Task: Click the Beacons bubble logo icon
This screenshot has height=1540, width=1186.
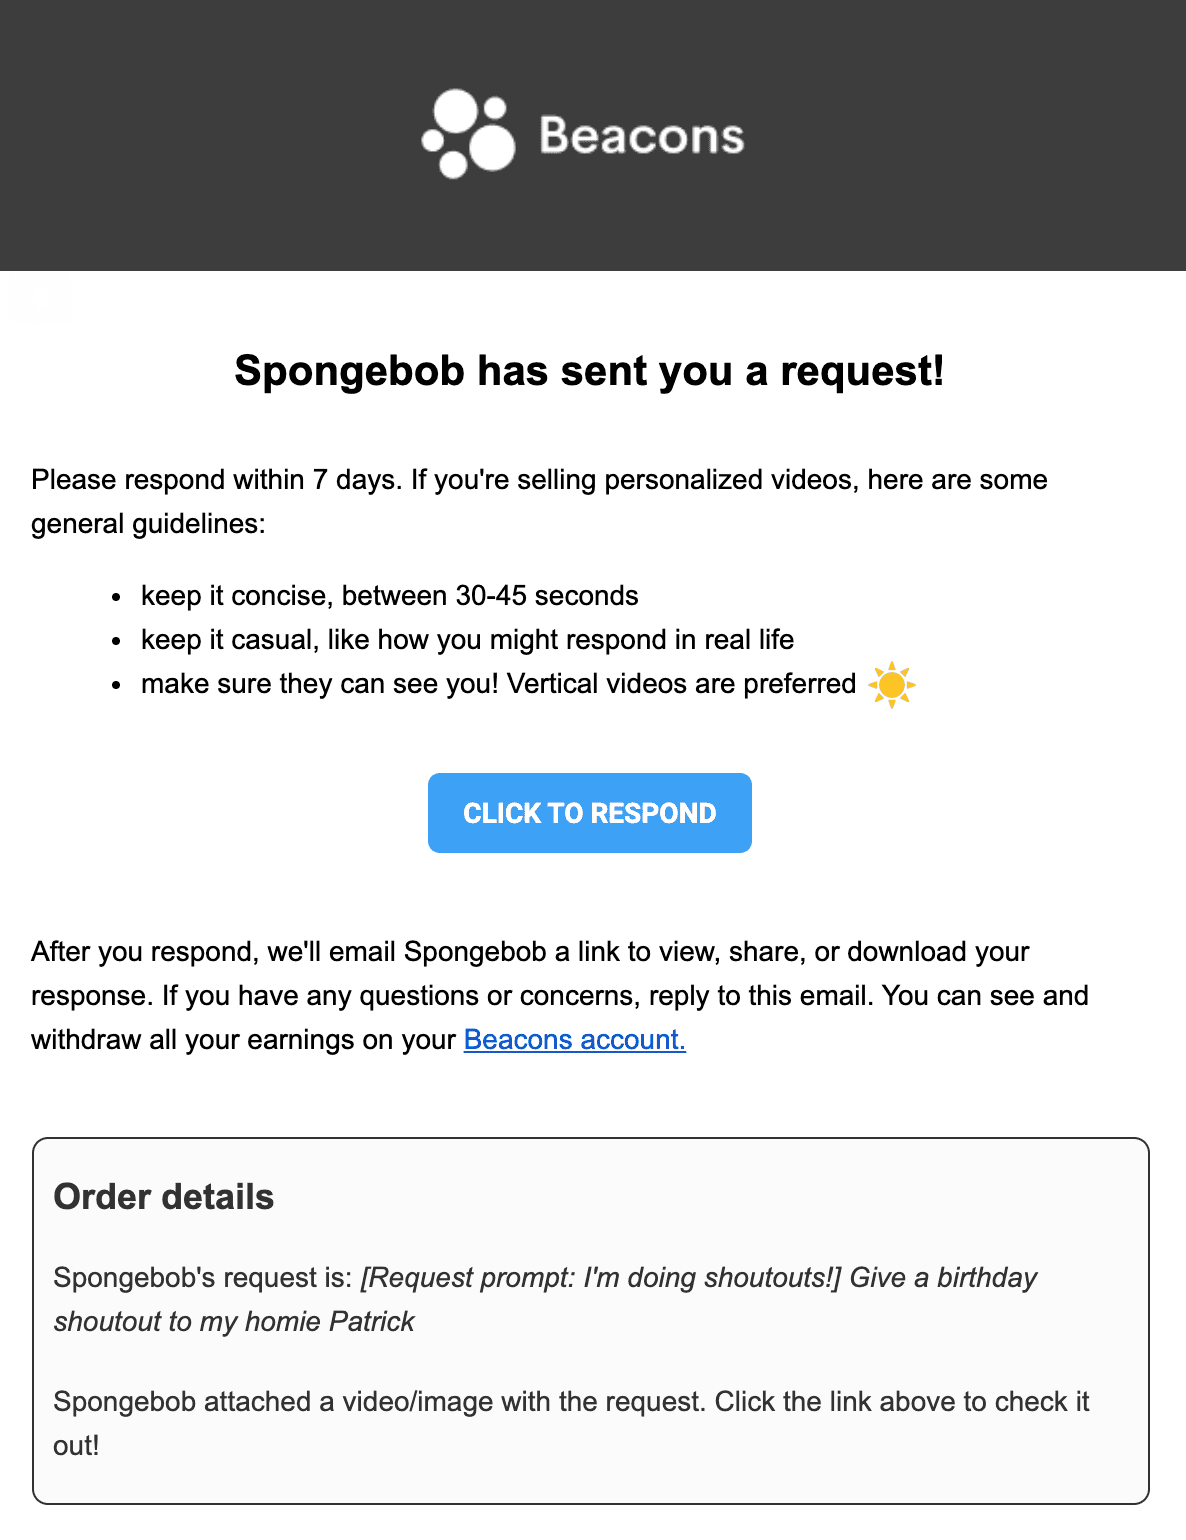Action: coord(468,134)
